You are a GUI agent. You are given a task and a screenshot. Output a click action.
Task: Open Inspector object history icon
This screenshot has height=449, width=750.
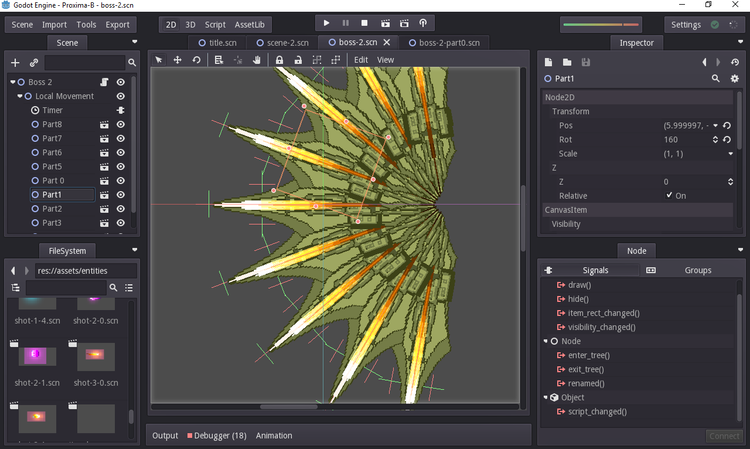click(x=735, y=62)
